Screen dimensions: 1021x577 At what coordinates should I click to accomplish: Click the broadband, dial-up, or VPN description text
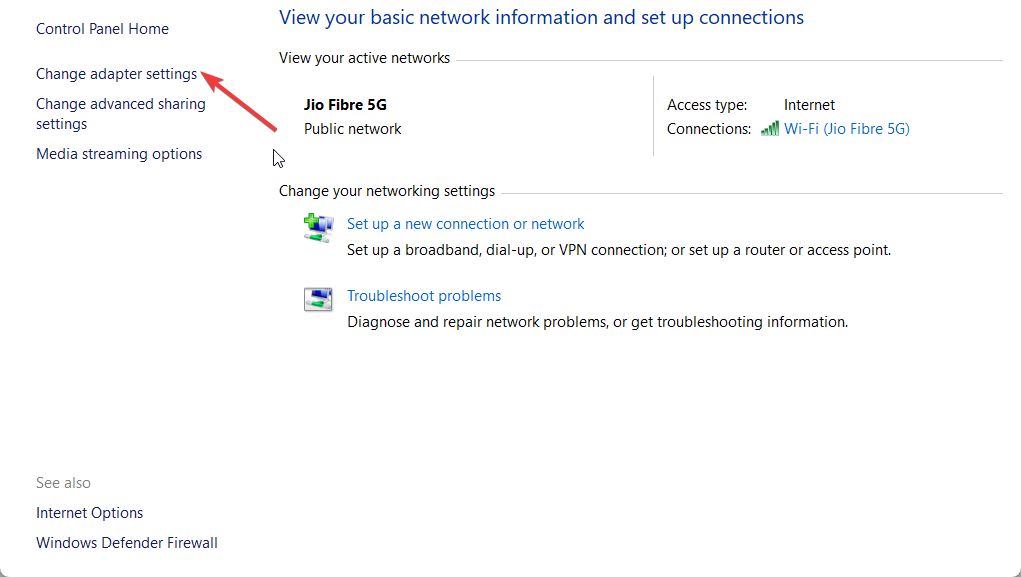tap(618, 250)
